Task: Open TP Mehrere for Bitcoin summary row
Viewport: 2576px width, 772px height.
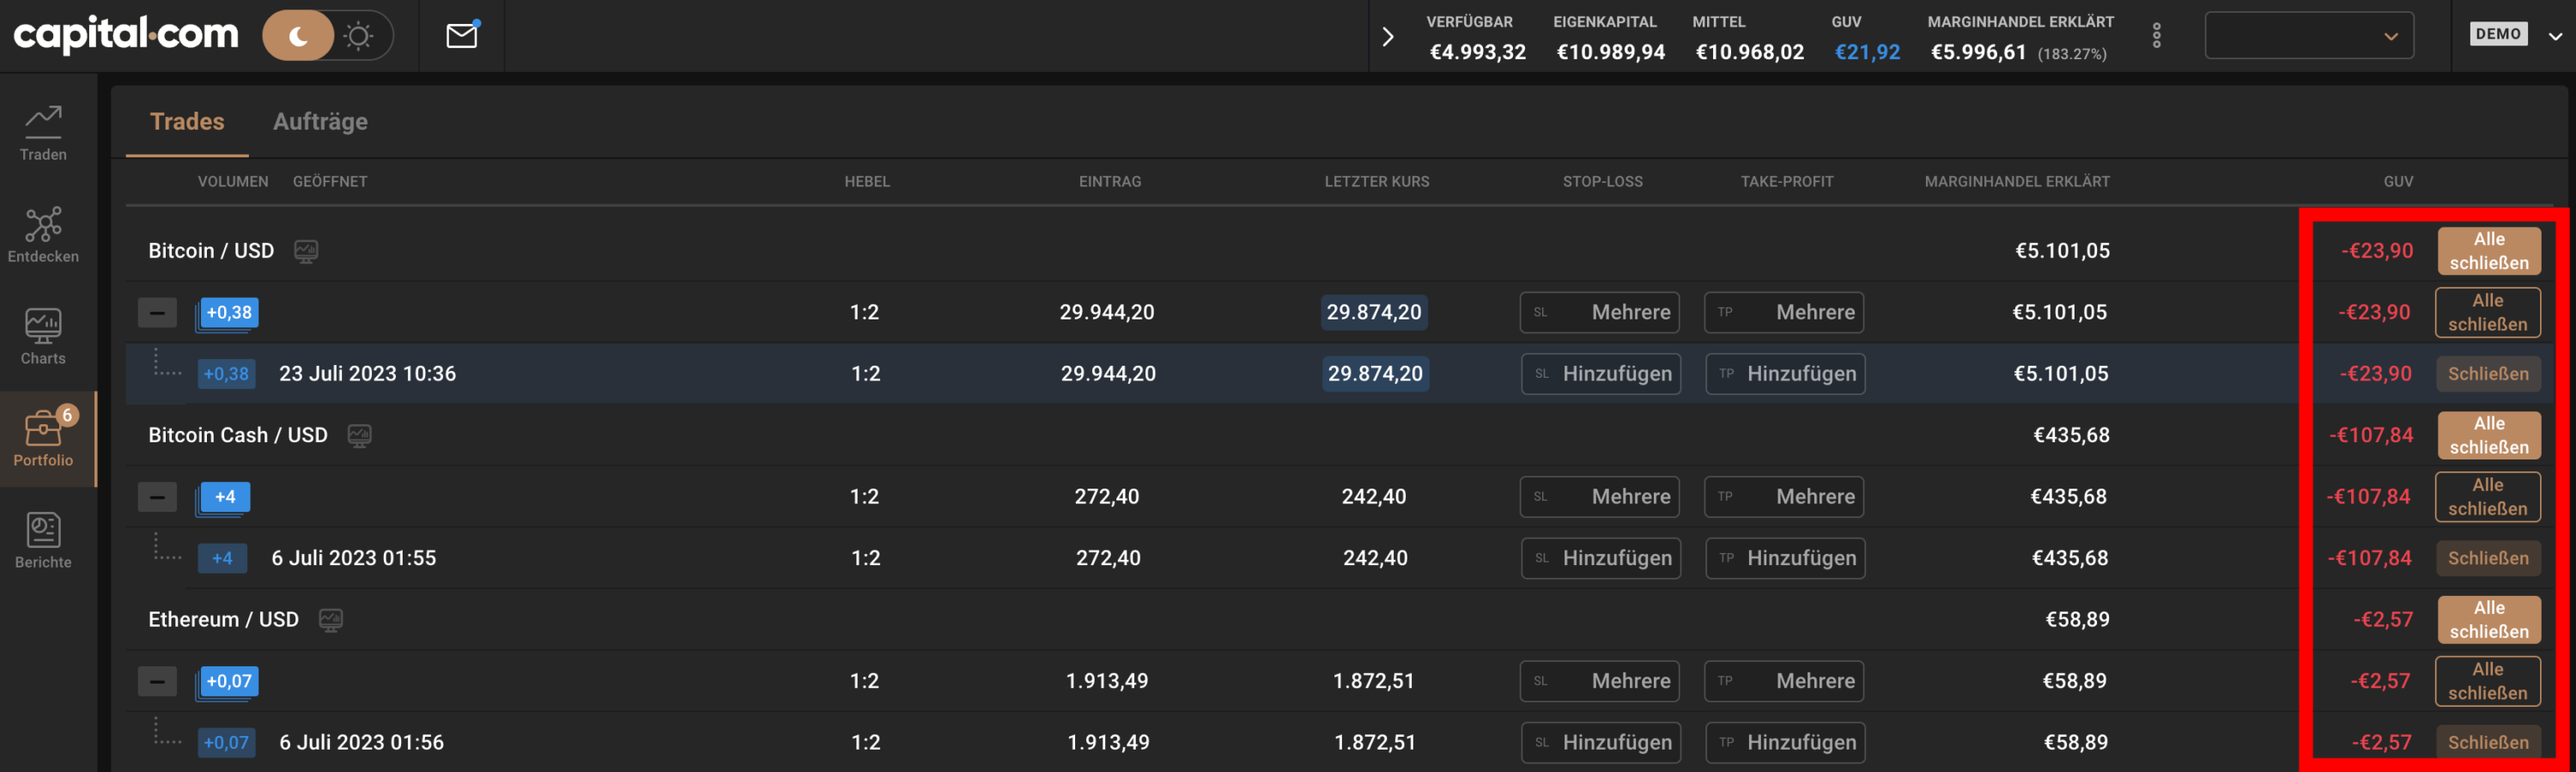Action: tap(1783, 312)
